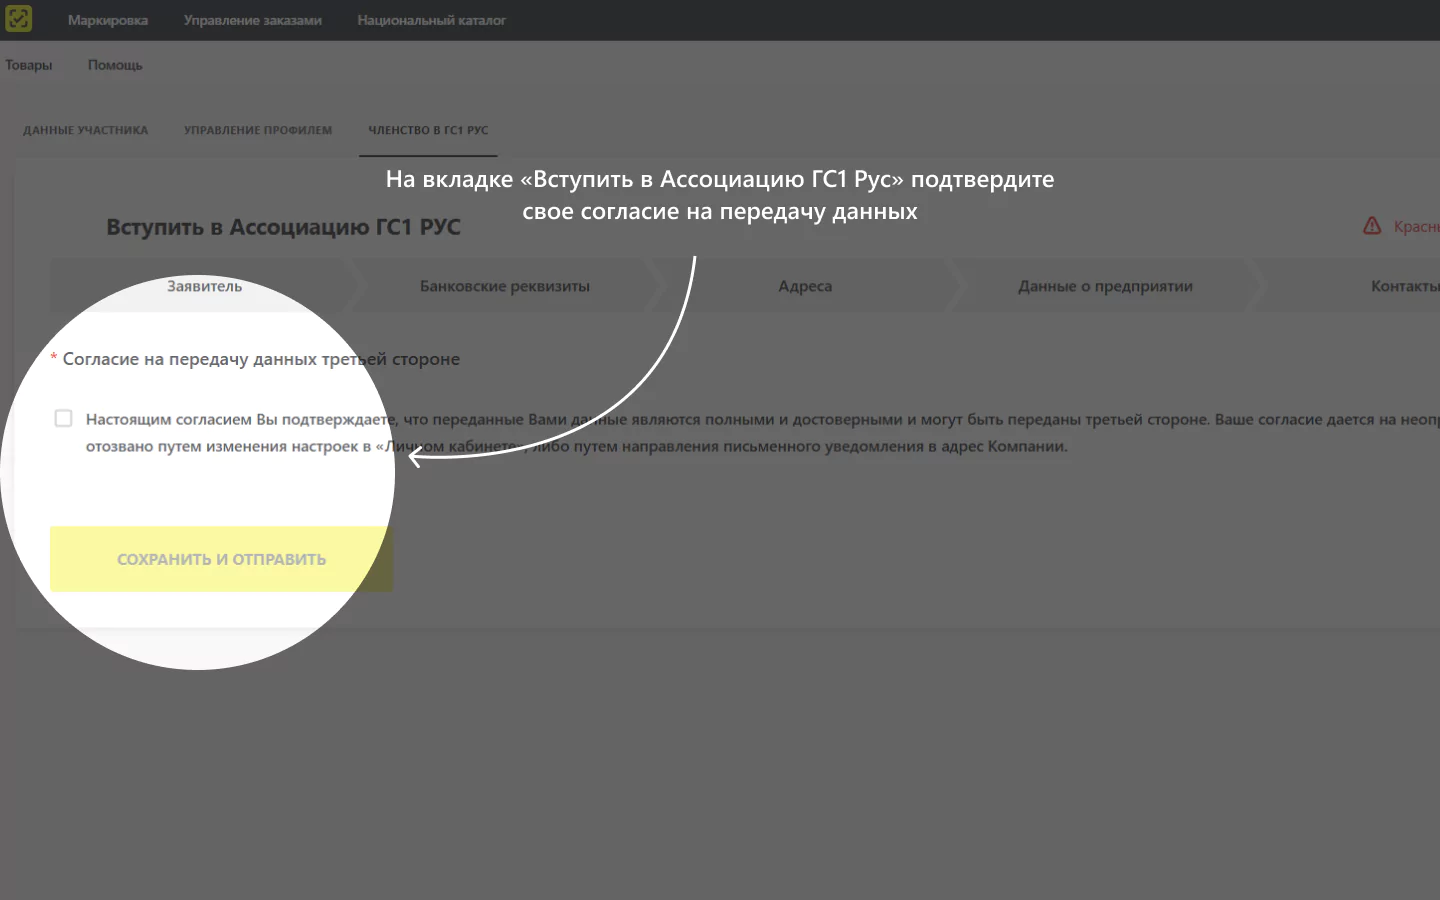Click the consent text starting with Настоящим согласием
The width and height of the screenshot is (1440, 900).
point(762,433)
